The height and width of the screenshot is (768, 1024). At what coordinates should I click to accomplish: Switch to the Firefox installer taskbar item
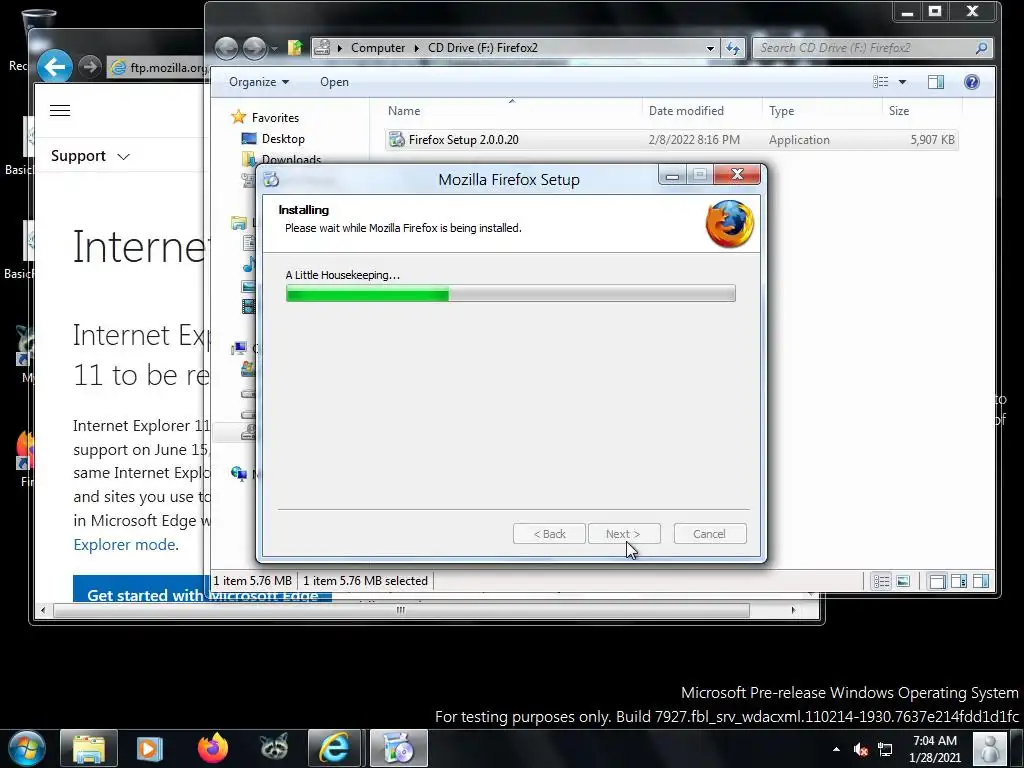(x=398, y=748)
